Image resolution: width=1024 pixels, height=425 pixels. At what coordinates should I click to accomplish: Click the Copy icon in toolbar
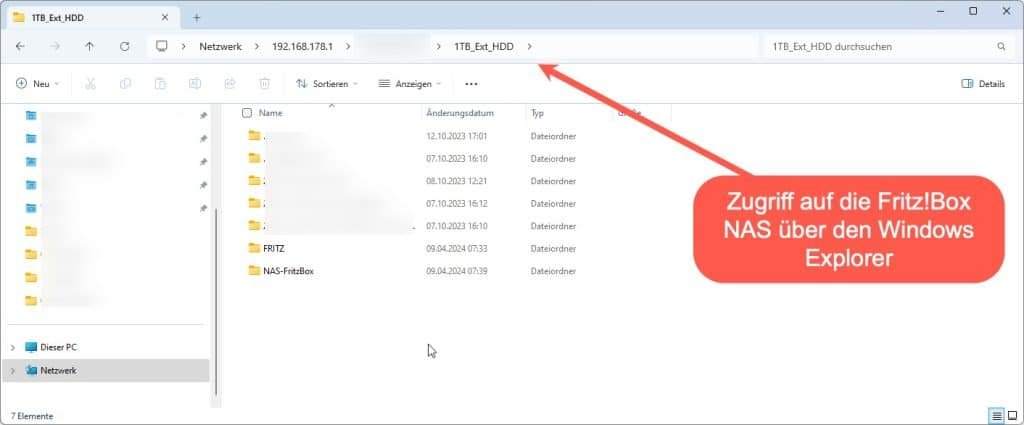(125, 84)
